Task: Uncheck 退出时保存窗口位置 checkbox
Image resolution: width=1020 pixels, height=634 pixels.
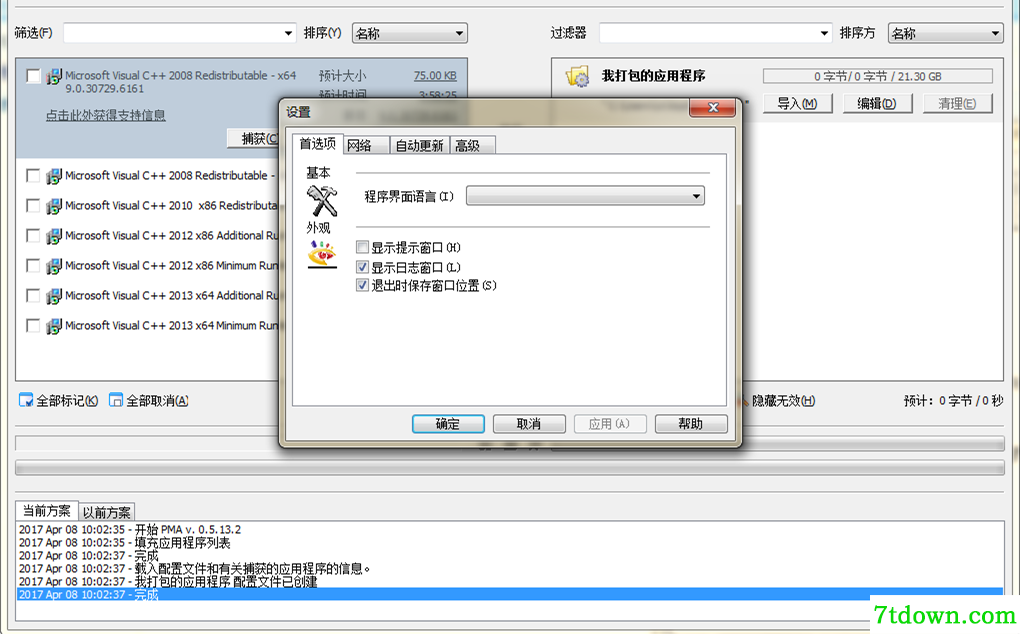Action: 362,285
